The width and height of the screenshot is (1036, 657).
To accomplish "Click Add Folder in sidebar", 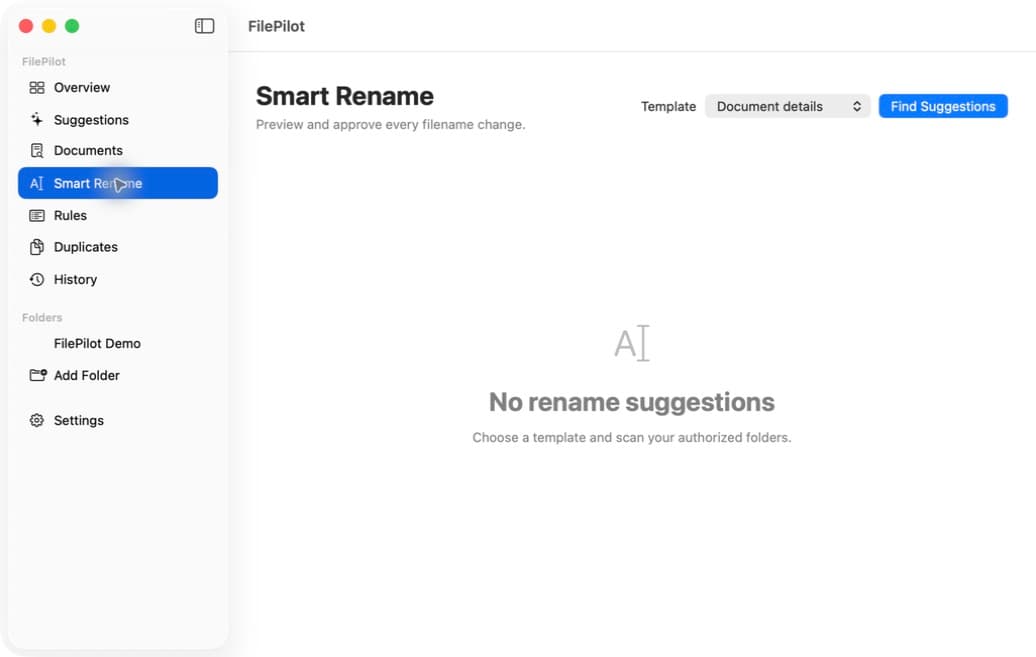I will 118,375.
